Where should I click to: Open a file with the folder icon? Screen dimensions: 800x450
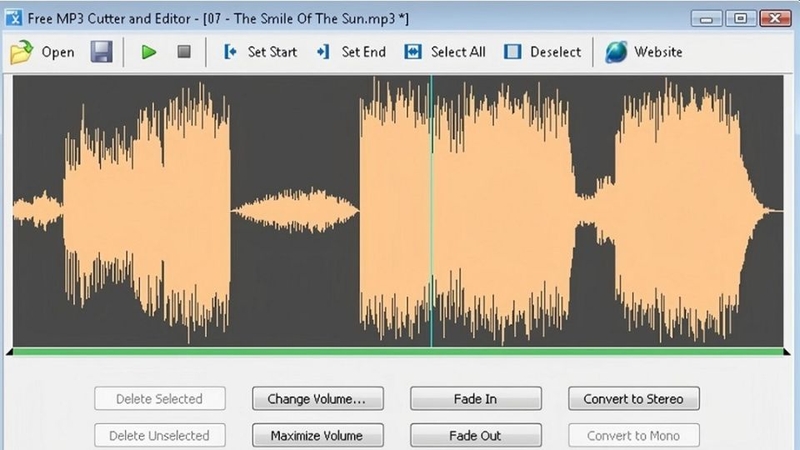21,52
